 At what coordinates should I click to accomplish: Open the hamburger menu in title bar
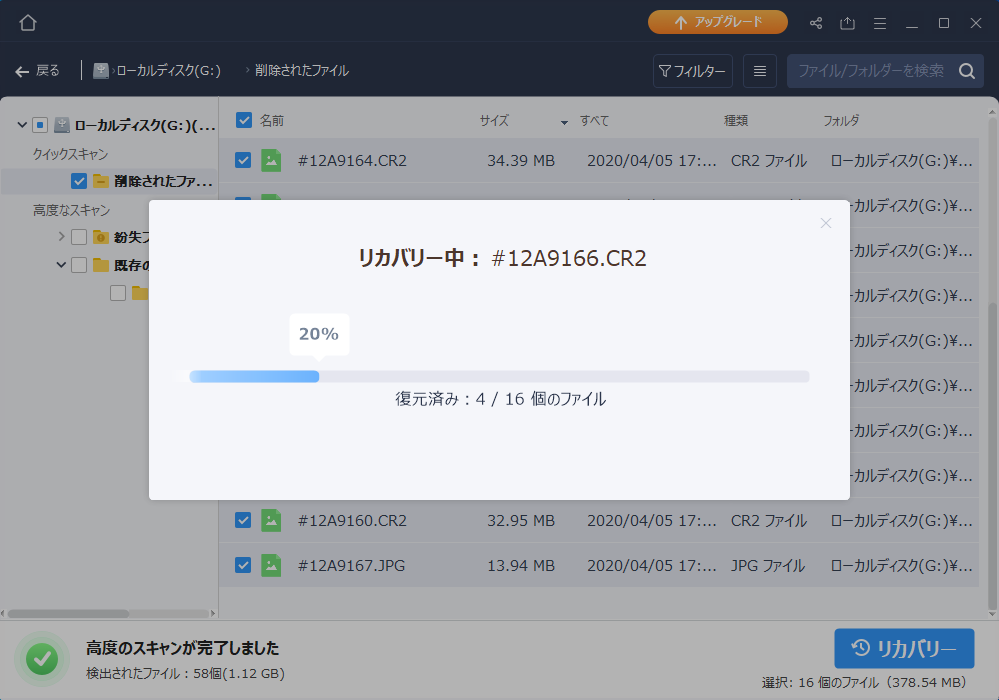(880, 23)
